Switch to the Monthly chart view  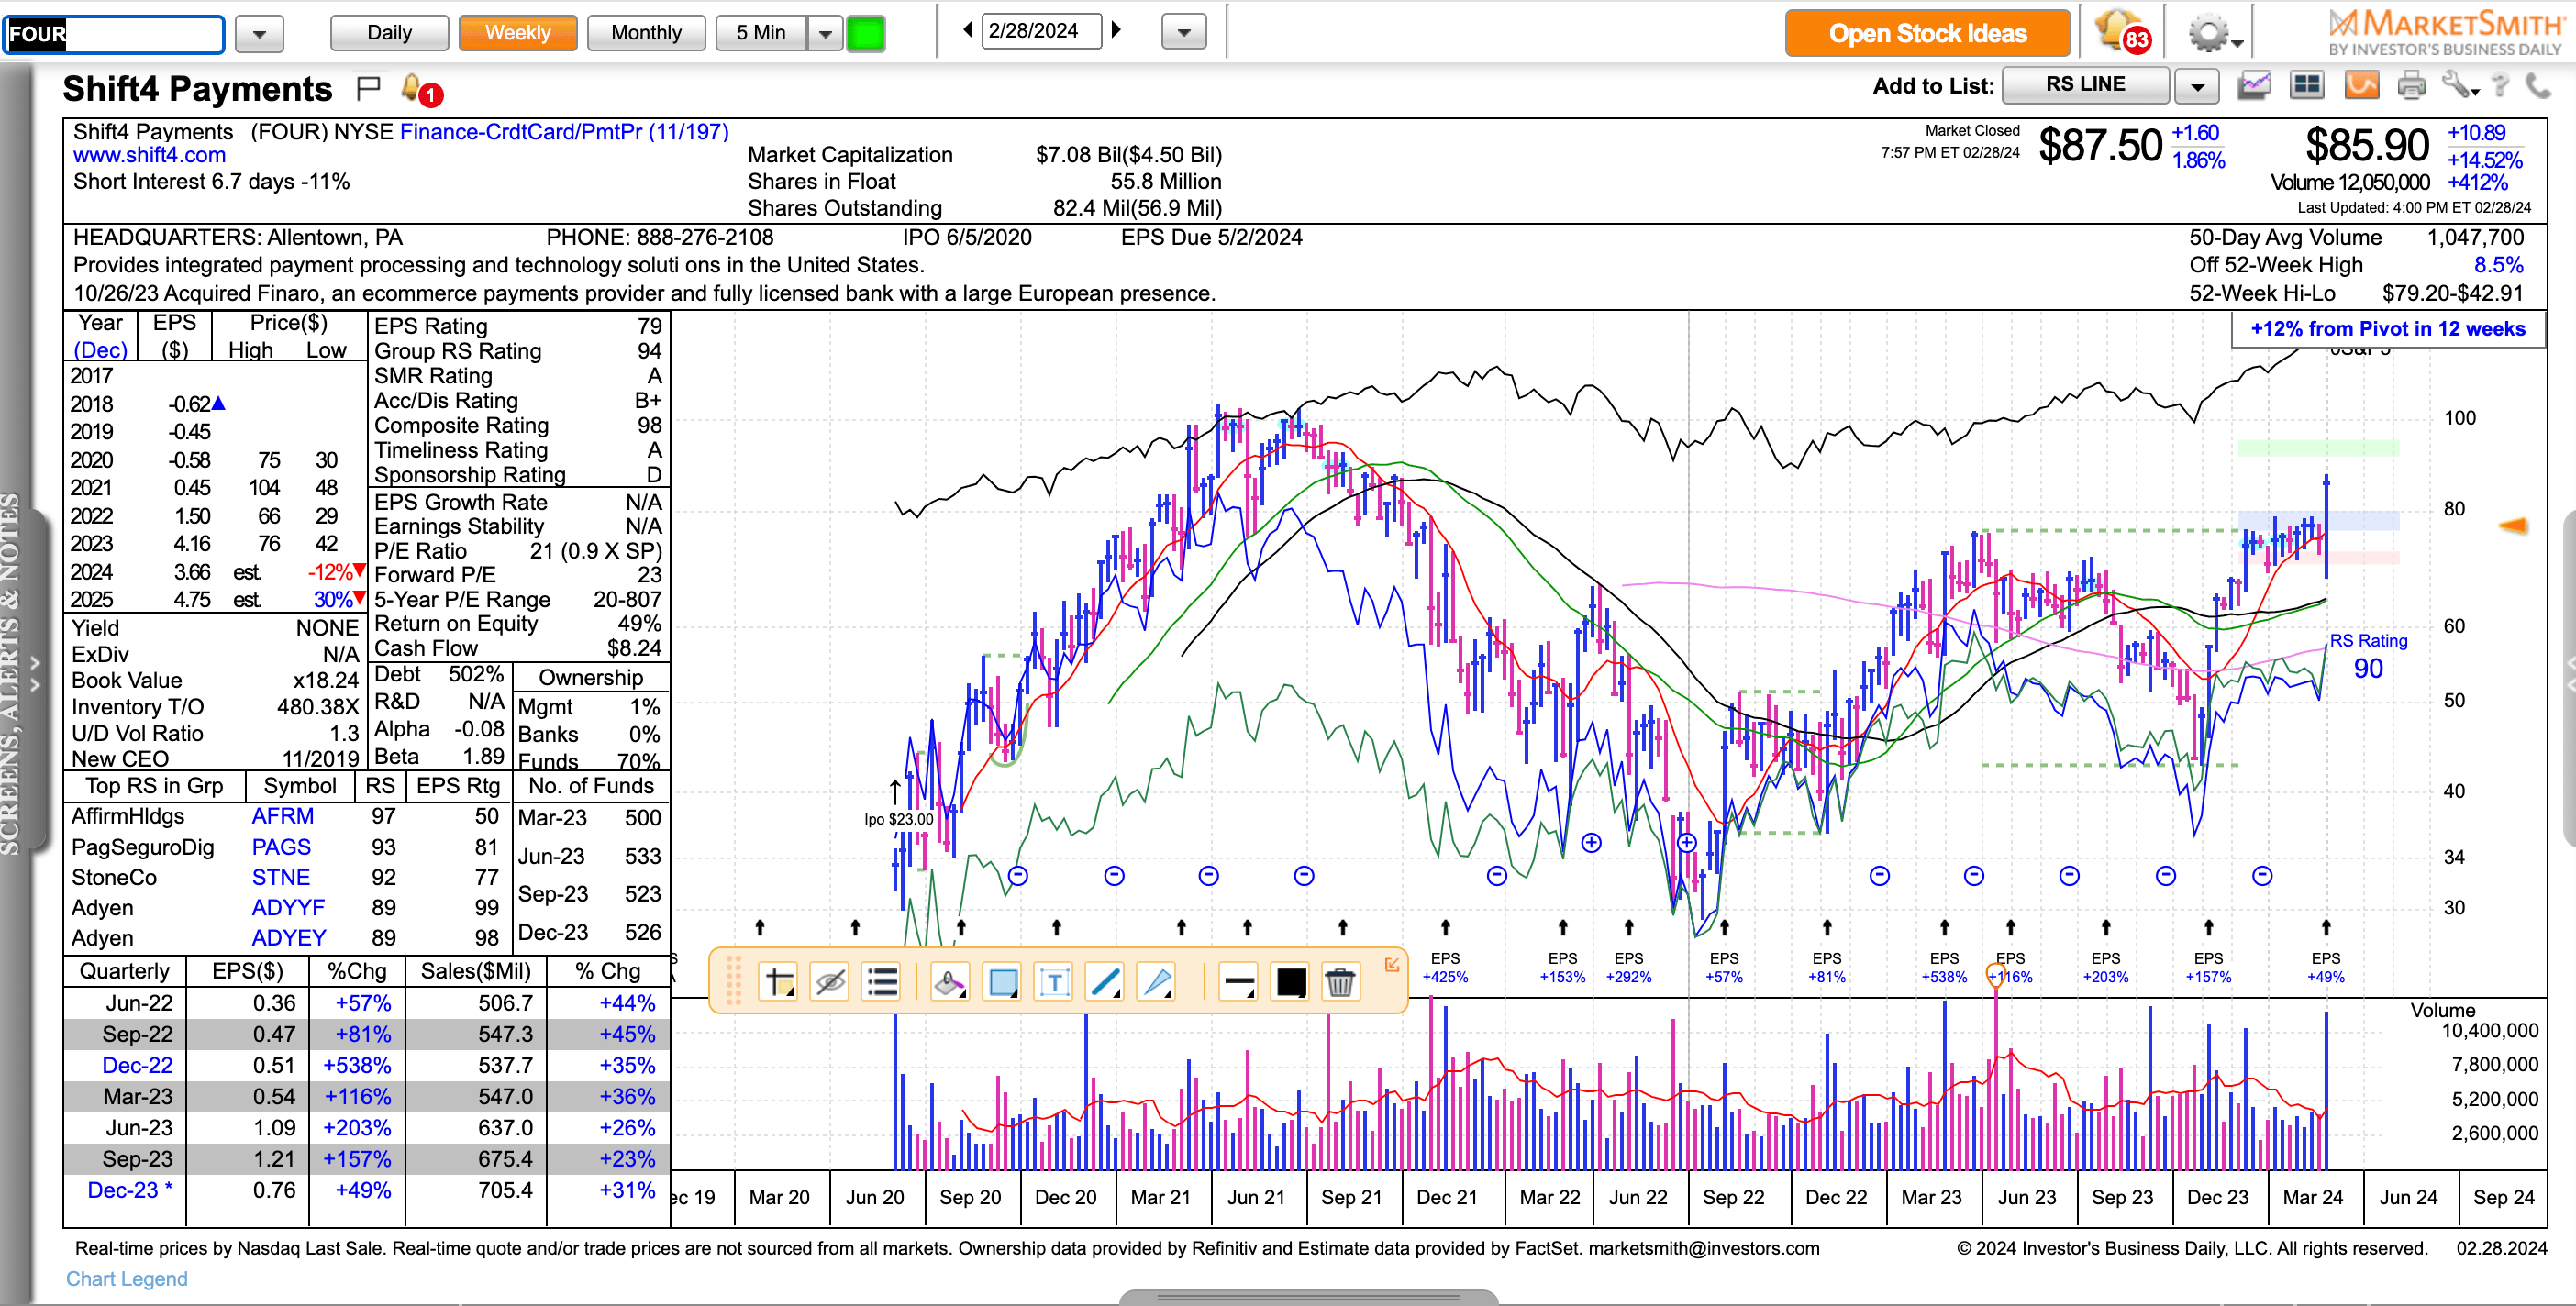point(646,33)
